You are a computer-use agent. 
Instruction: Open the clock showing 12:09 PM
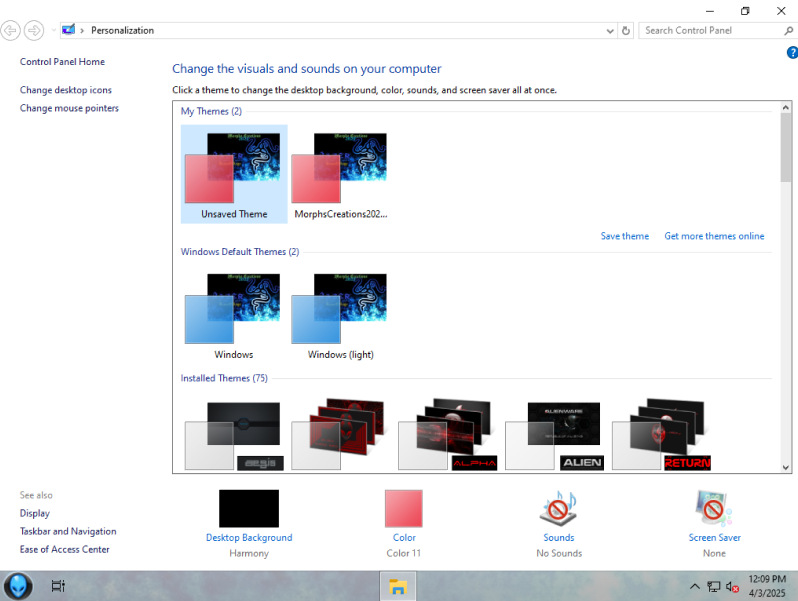(x=767, y=586)
